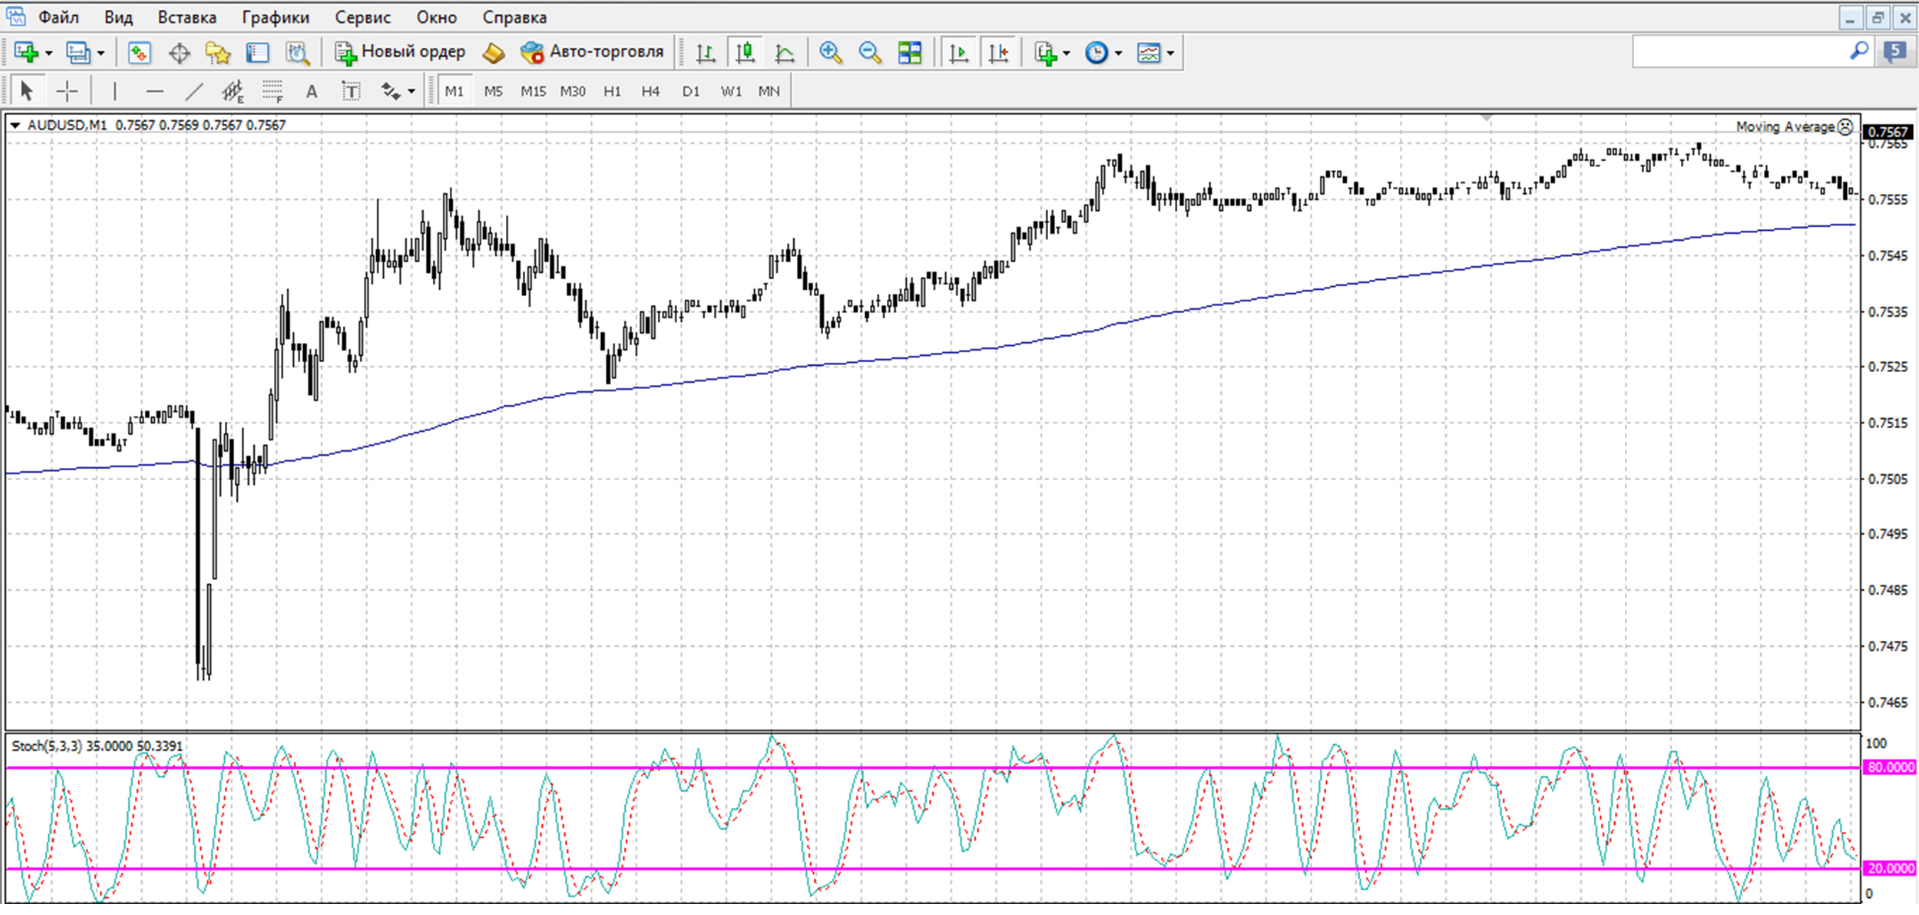Select the M15 timeframe
Screen dimensions: 1919x915
[x=533, y=91]
